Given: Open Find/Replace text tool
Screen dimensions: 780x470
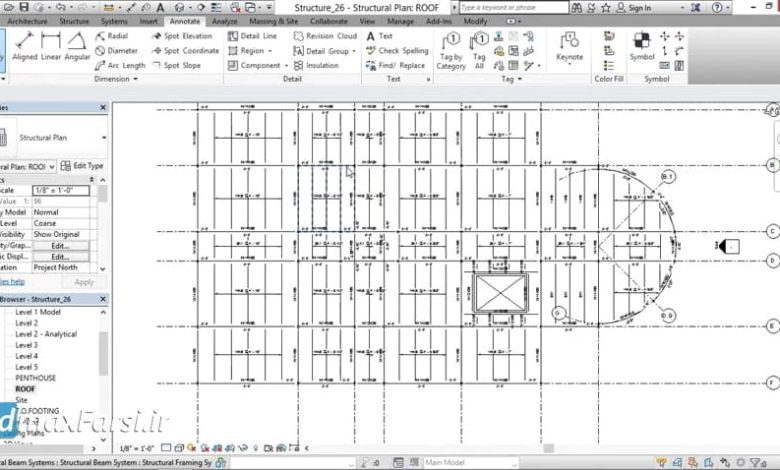Looking at the screenshot, I should click(395, 65).
